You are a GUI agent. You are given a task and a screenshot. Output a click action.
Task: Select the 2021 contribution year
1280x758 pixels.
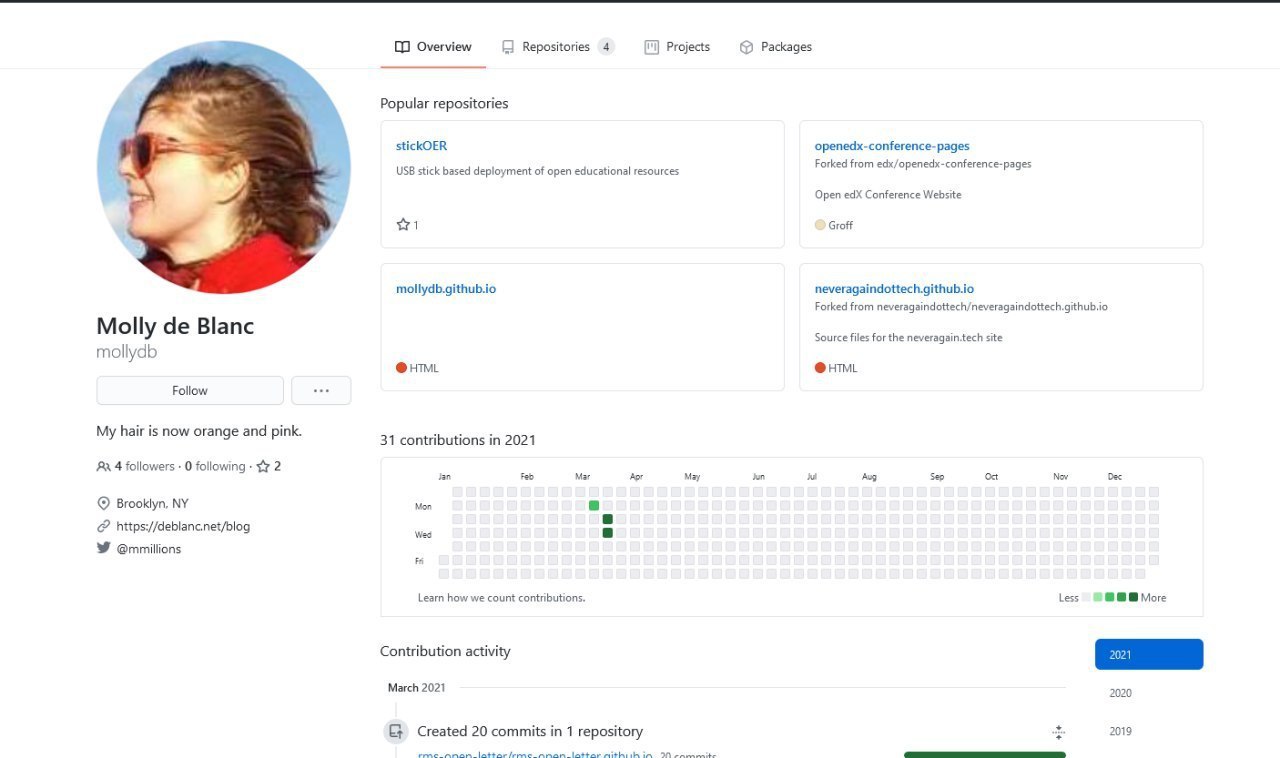coord(1149,655)
